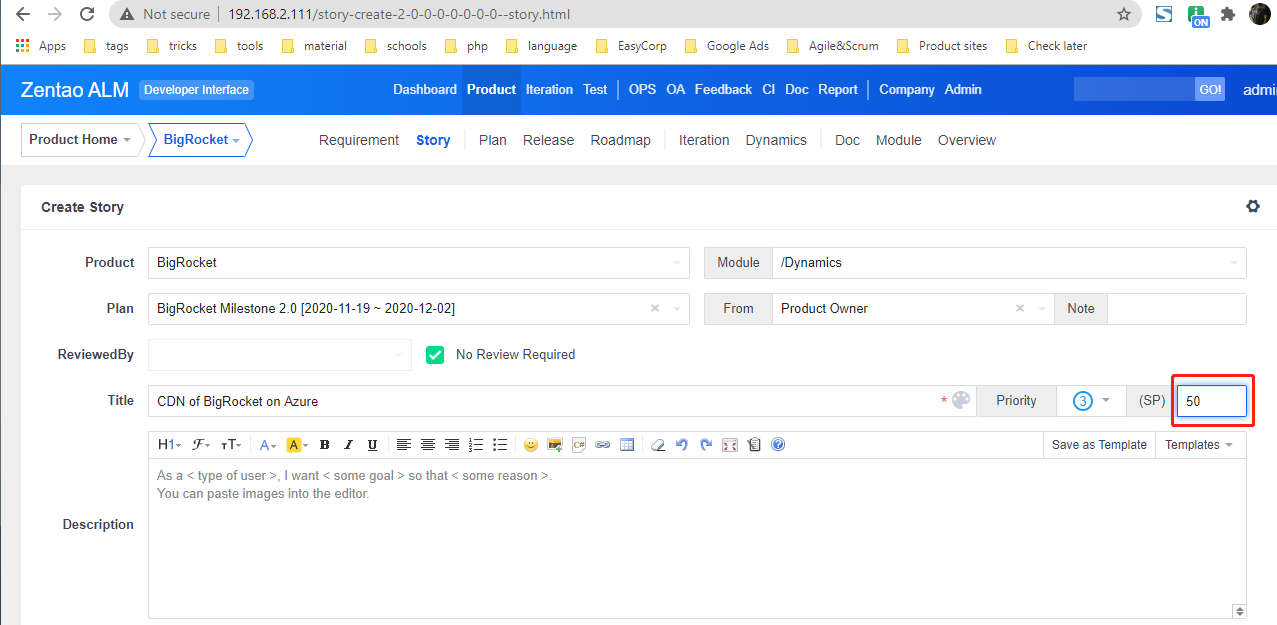Open the title color palette picker
The image size is (1277, 625).
(x=961, y=401)
